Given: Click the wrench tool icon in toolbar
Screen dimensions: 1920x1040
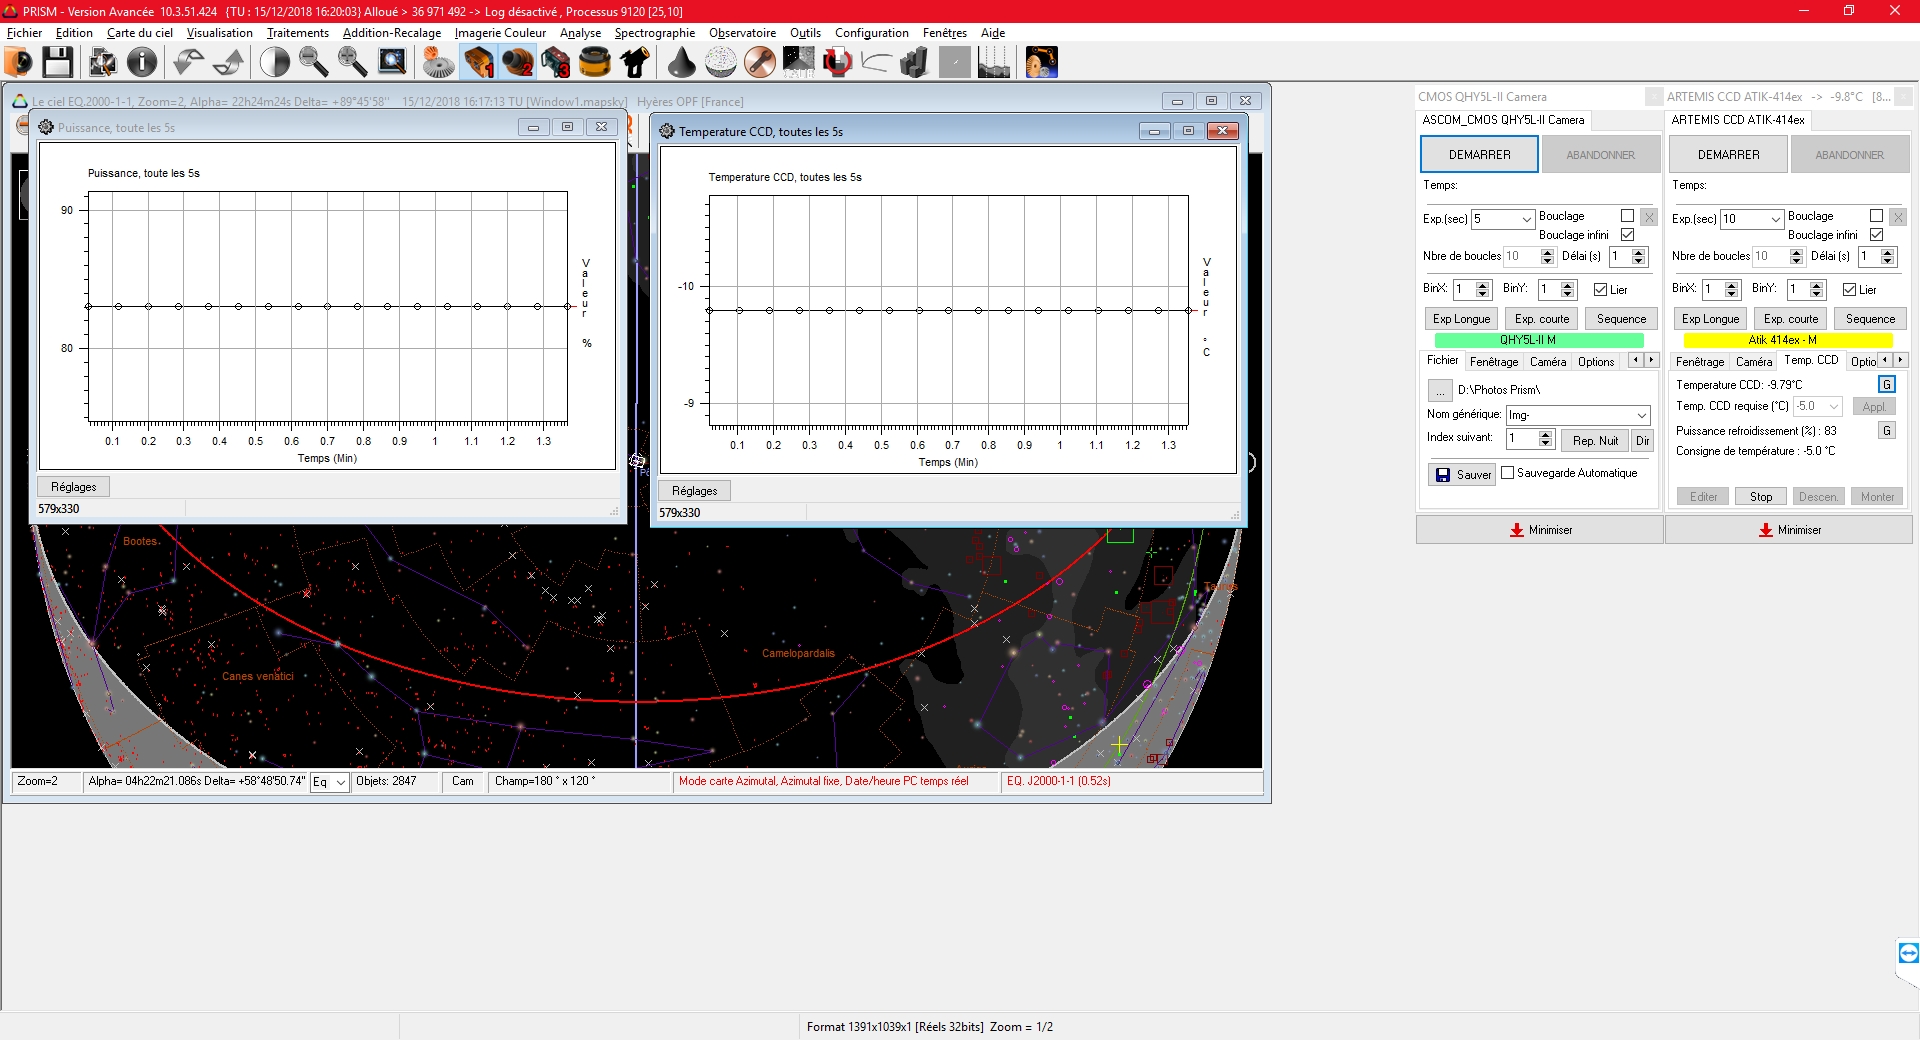Looking at the screenshot, I should click(759, 62).
